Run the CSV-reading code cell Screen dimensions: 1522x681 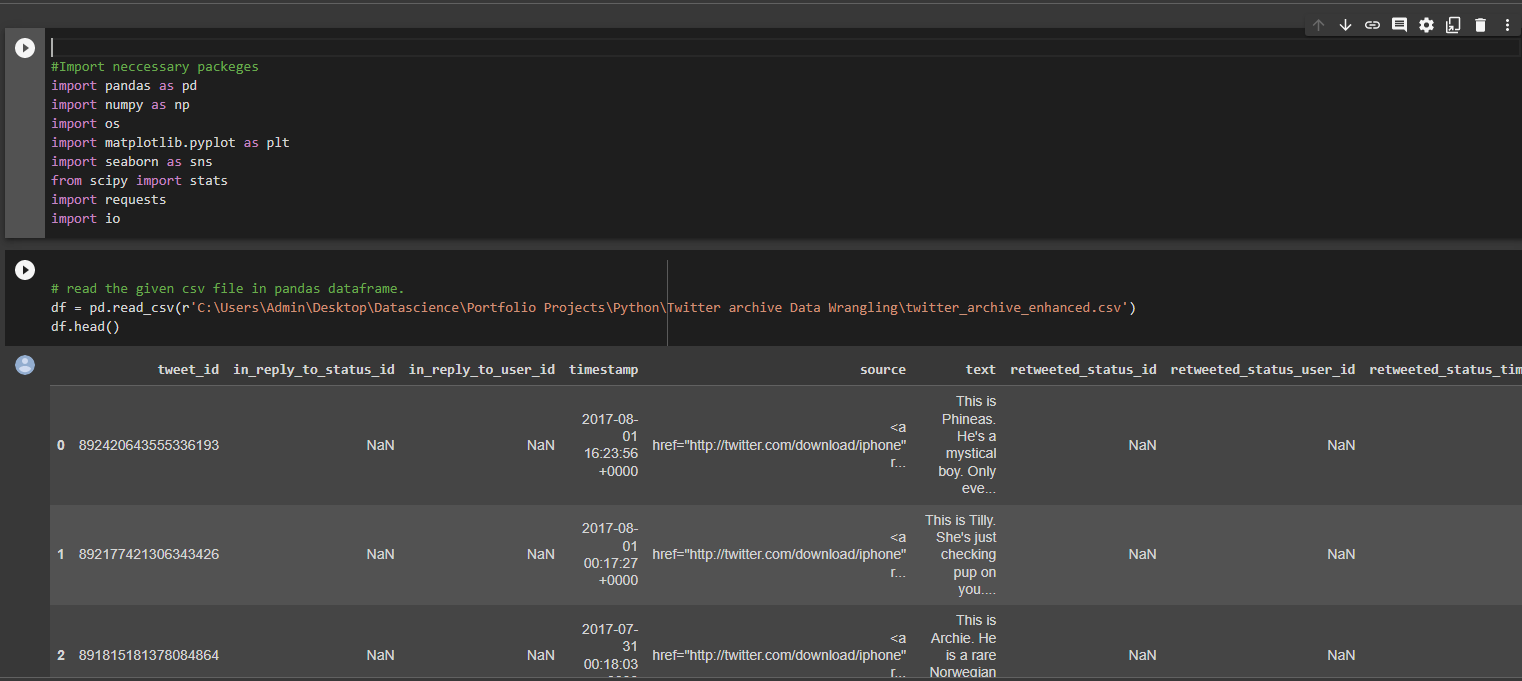[24, 269]
